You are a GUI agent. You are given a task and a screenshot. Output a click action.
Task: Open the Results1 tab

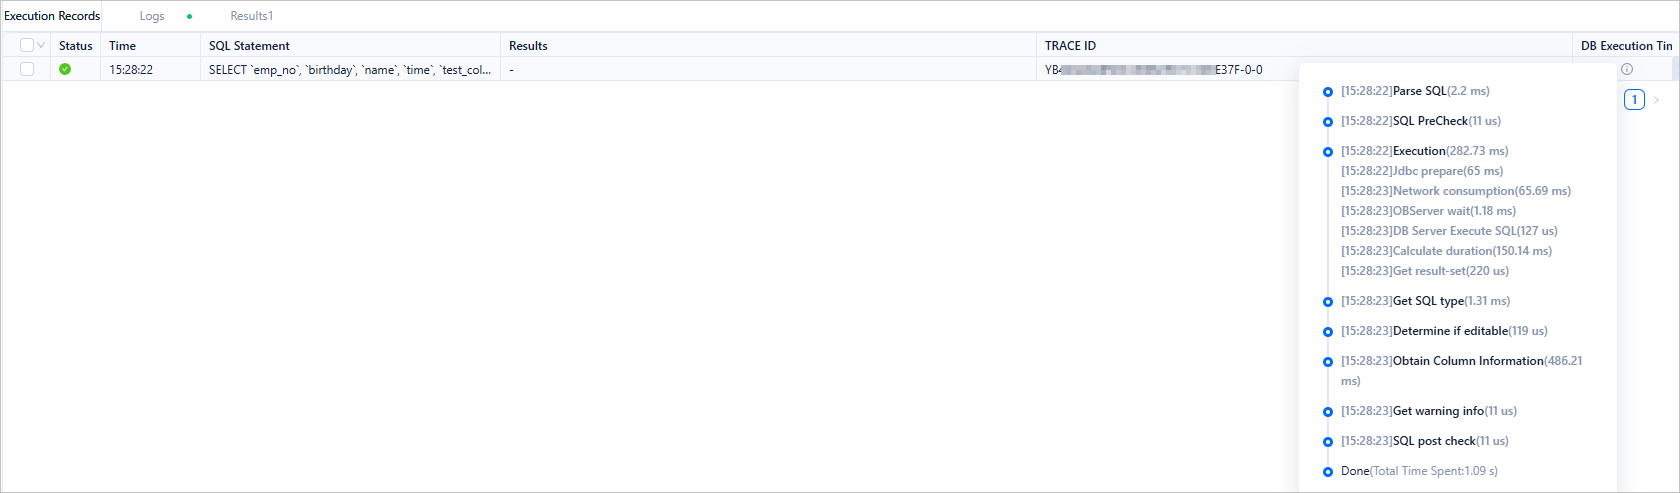[251, 16]
